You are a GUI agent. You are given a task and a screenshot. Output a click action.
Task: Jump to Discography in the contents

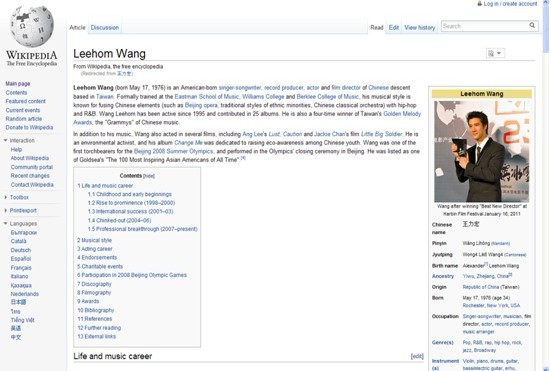pyautogui.click(x=94, y=284)
